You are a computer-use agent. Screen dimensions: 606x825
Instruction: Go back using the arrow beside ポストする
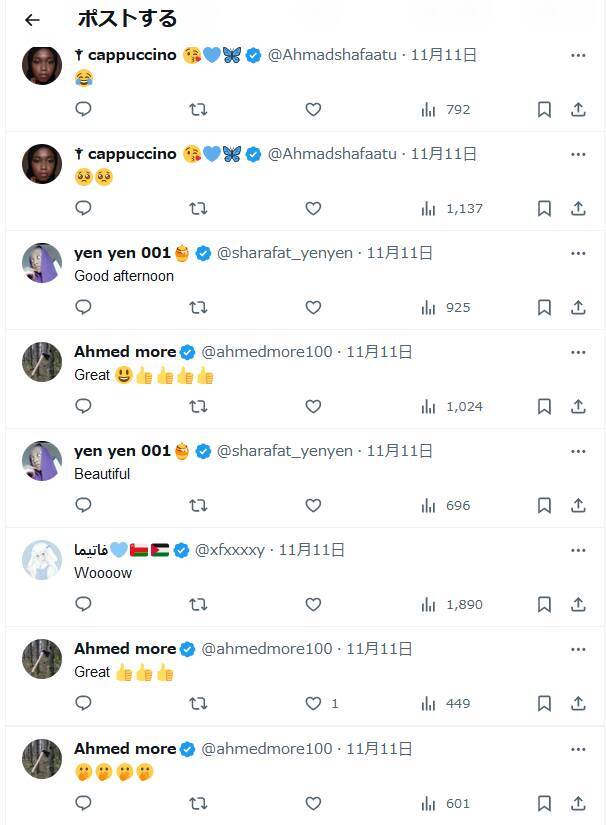click(x=32, y=20)
